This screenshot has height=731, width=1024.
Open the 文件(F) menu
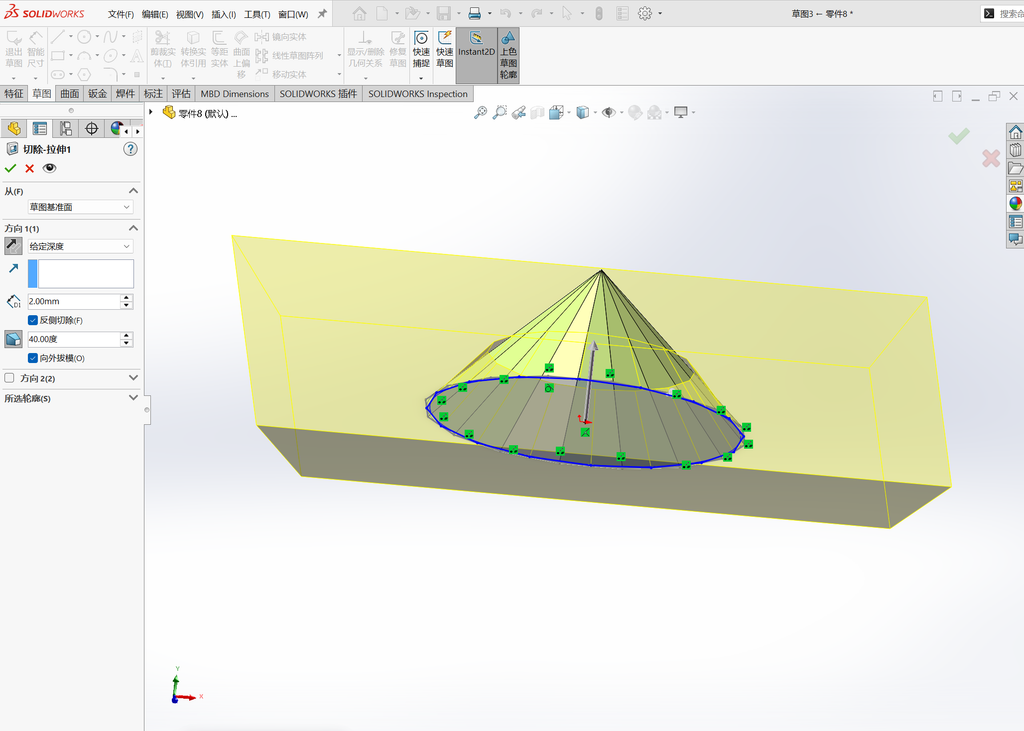(x=121, y=14)
